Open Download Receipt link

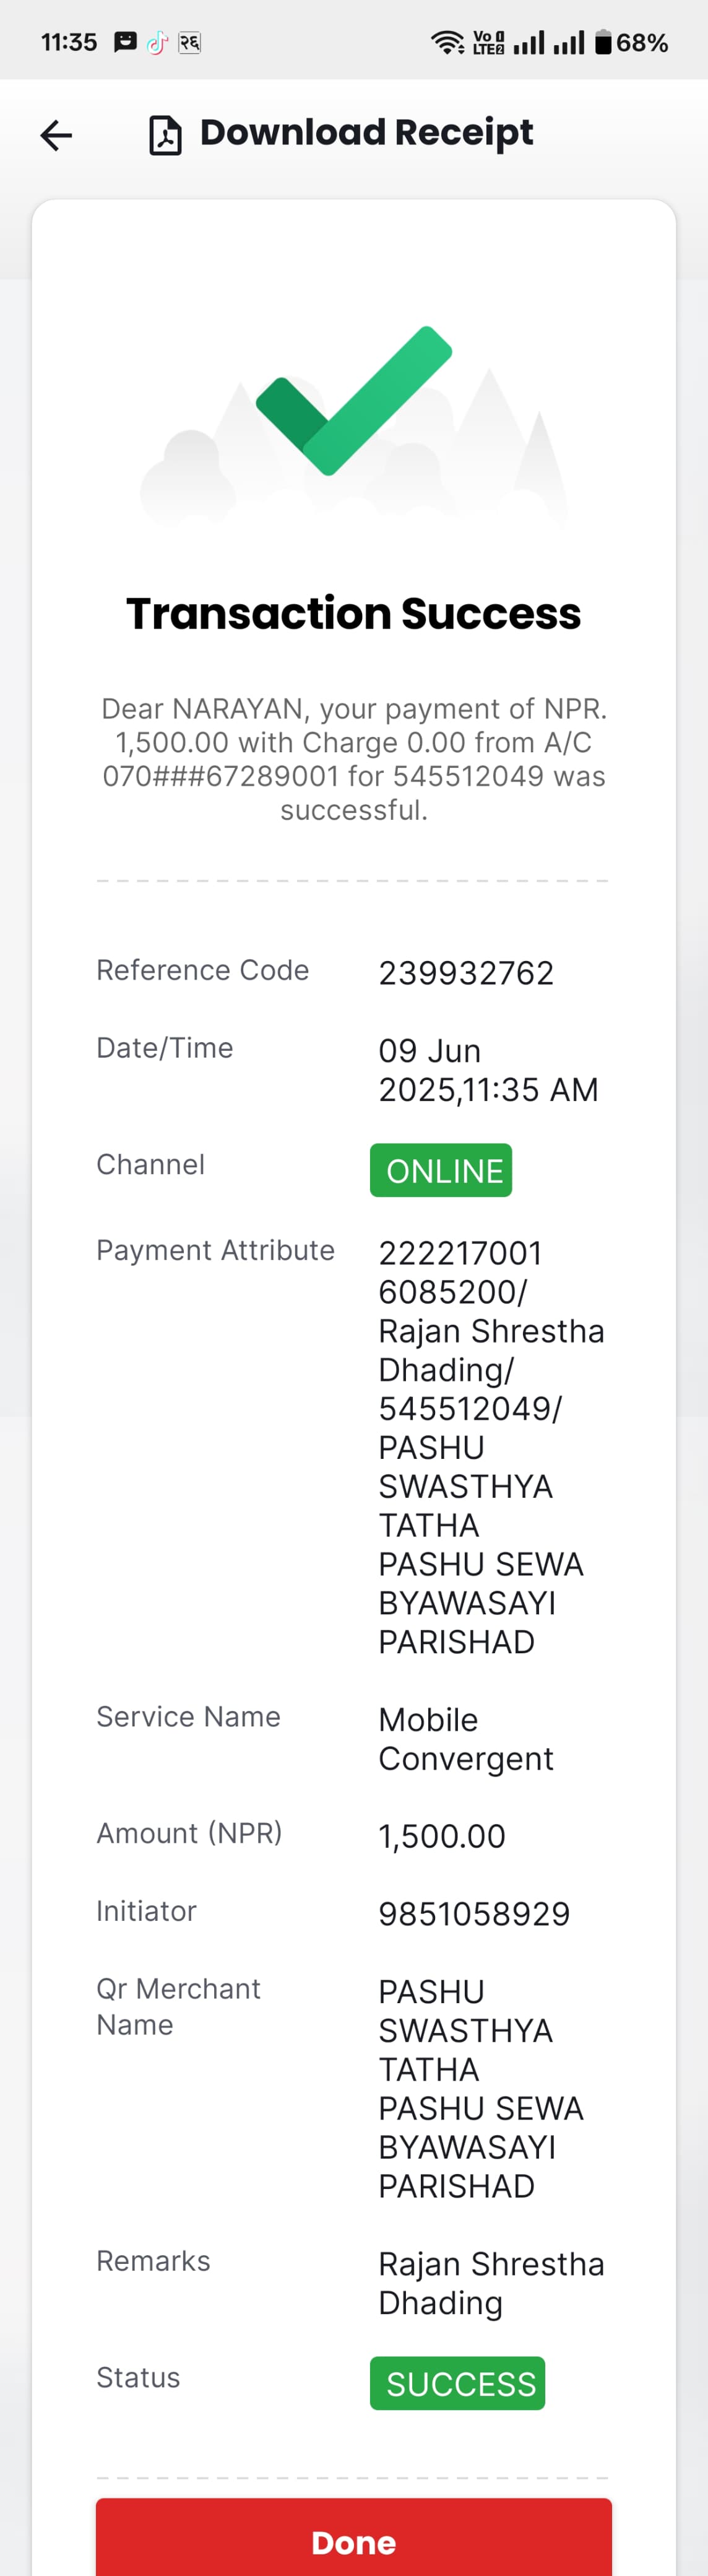coord(366,133)
